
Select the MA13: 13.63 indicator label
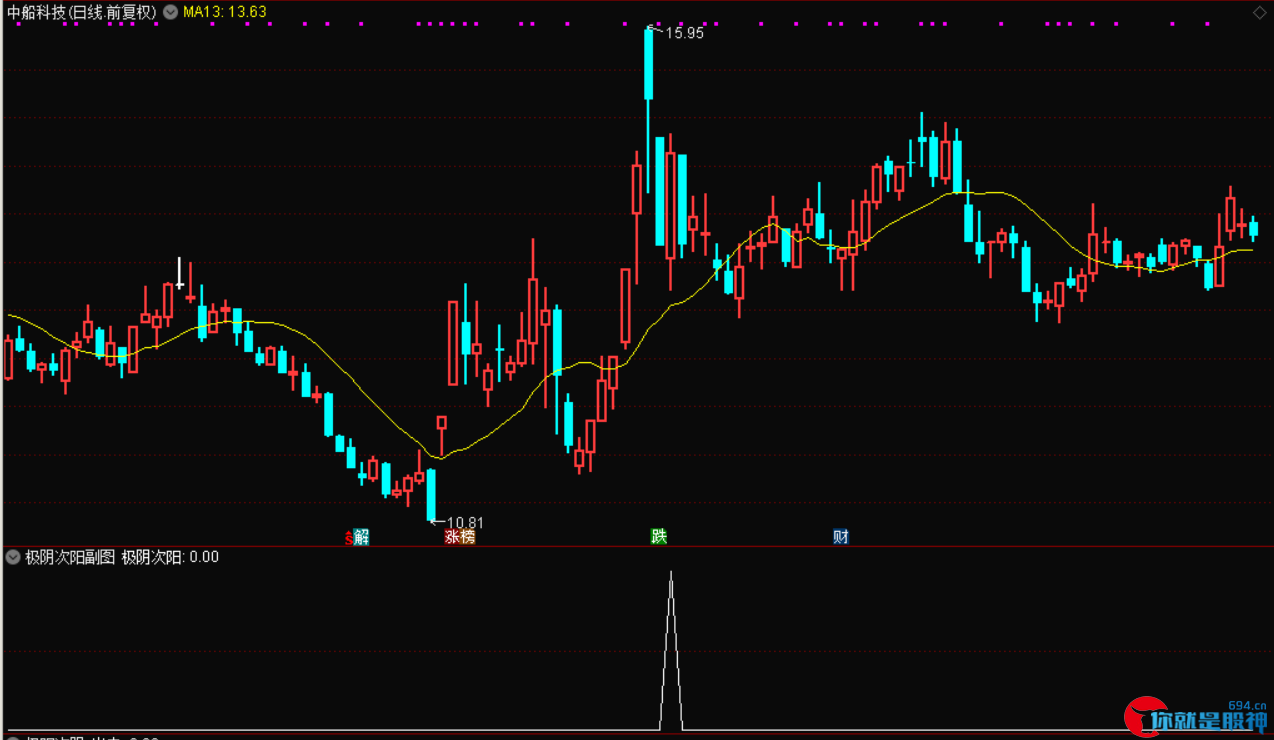tap(225, 12)
